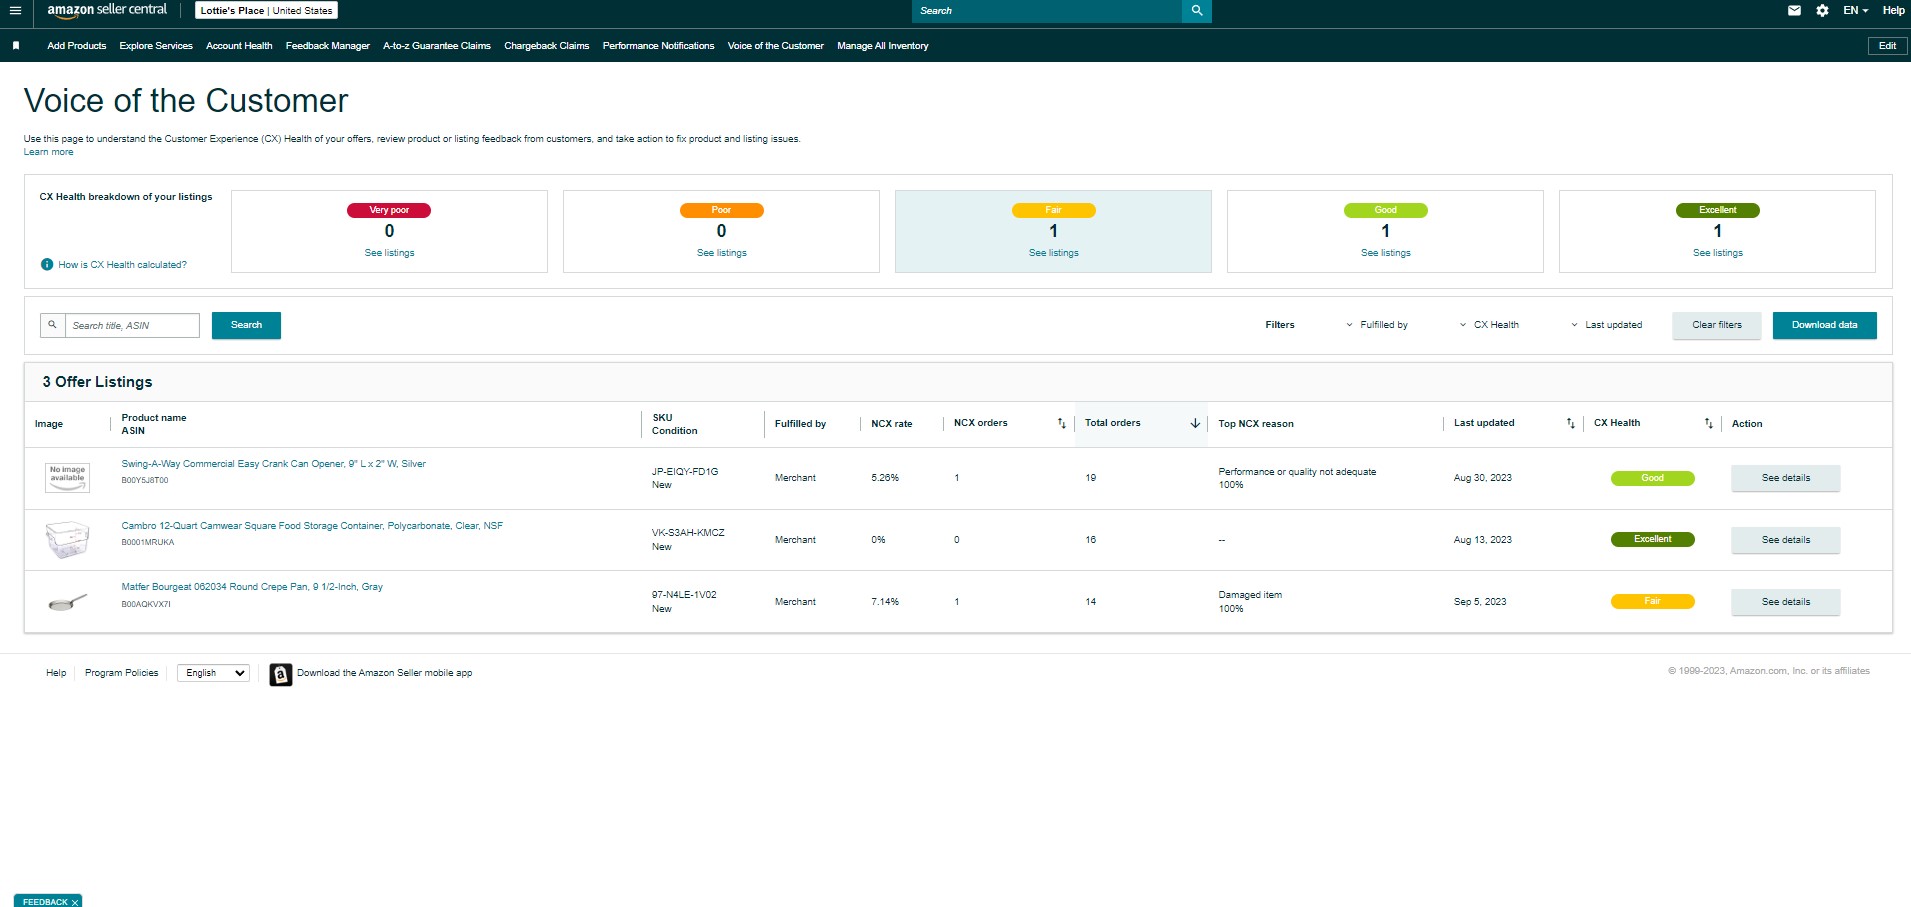The image size is (1911, 907).
Task: Click the Amazon Seller Central logo
Action: click(x=107, y=10)
